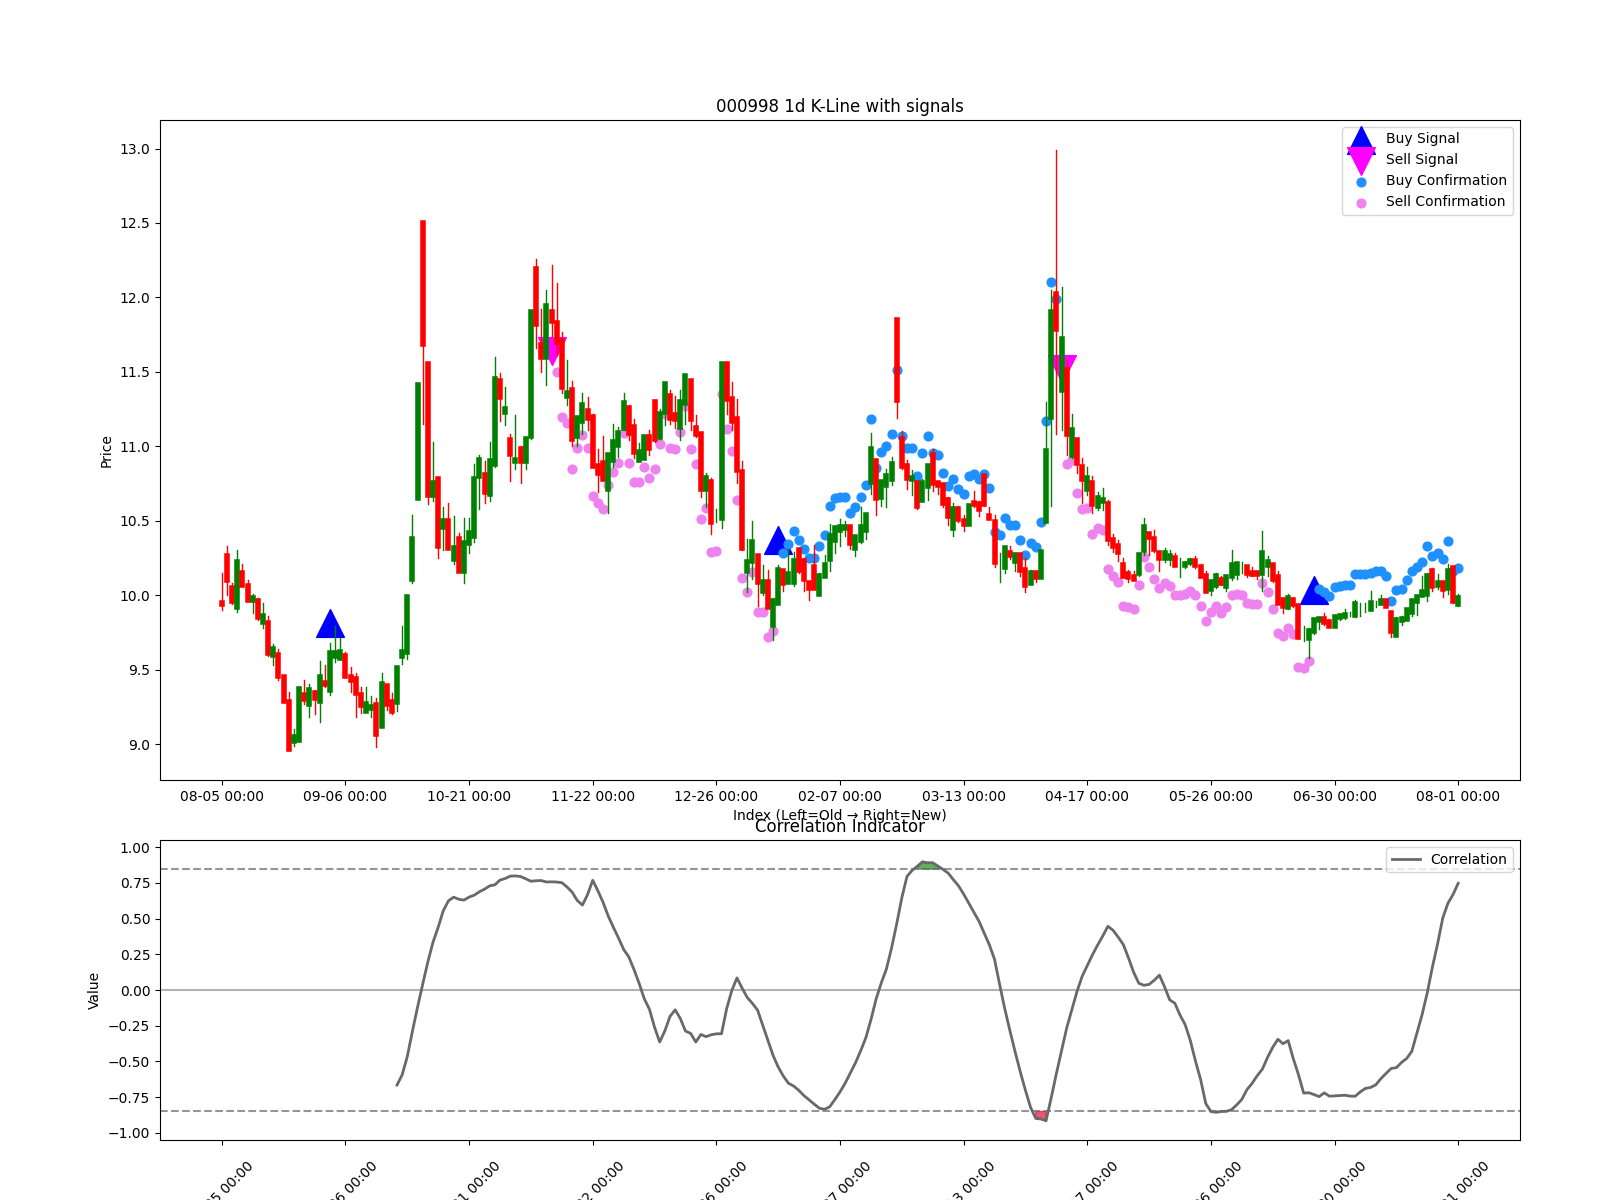Click the 12.0 price tick label

tap(135, 299)
